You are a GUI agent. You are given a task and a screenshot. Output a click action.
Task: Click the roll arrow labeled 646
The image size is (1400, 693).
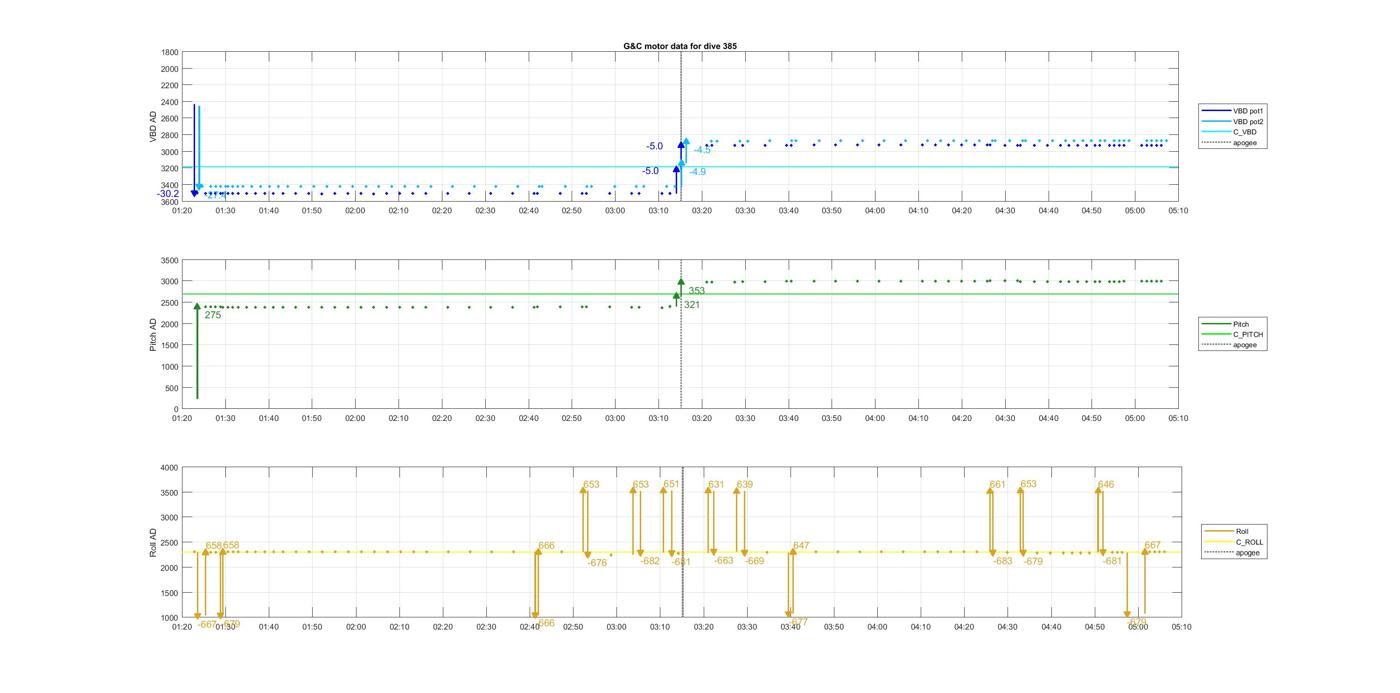[x=1098, y=520]
